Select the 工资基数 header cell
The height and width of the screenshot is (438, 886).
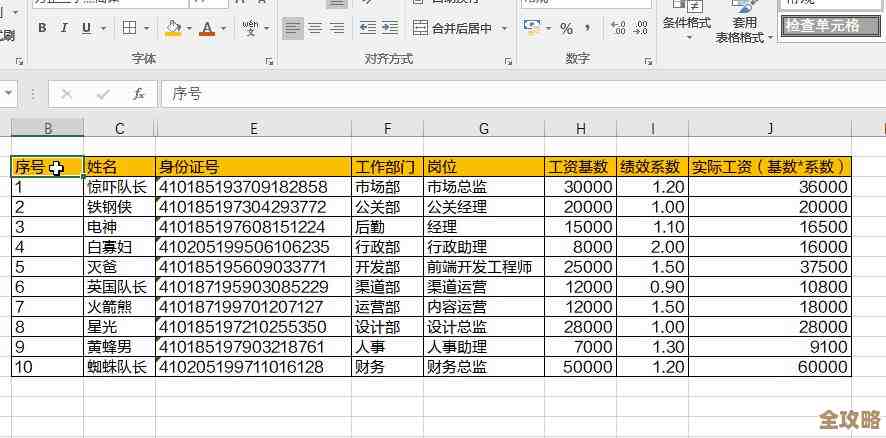pos(581,167)
